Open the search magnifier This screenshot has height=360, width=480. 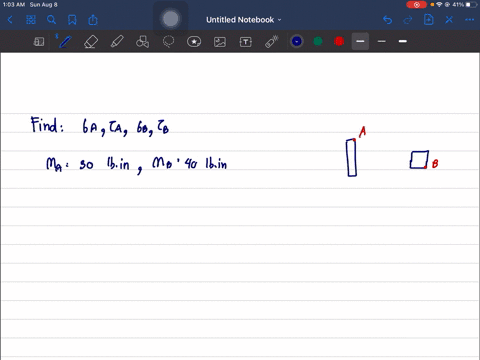[51, 20]
